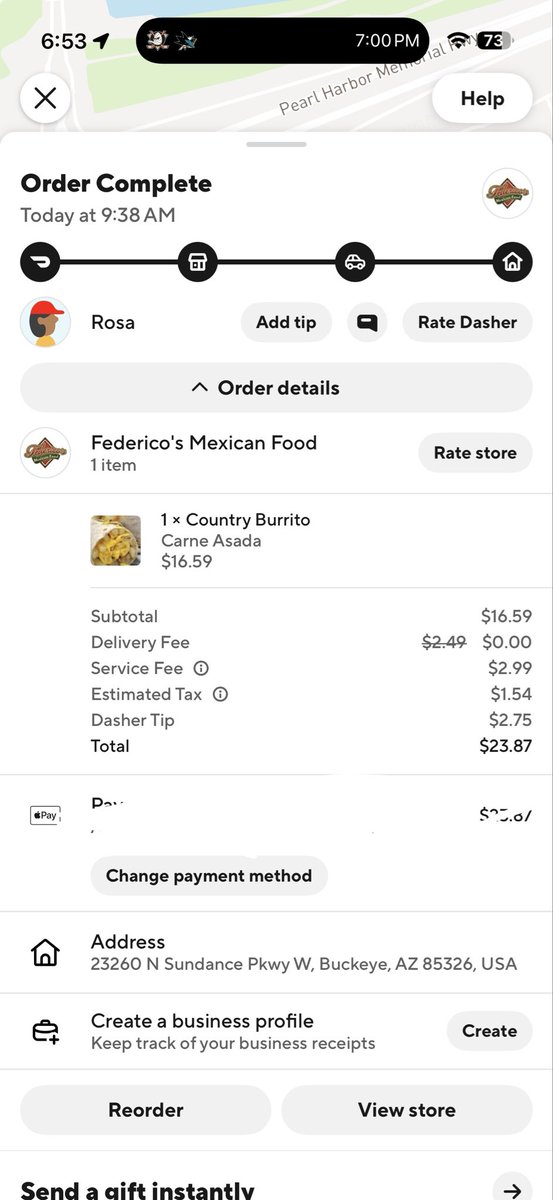Tap the business briefcase icon
The width and height of the screenshot is (553, 1200).
click(45, 1031)
